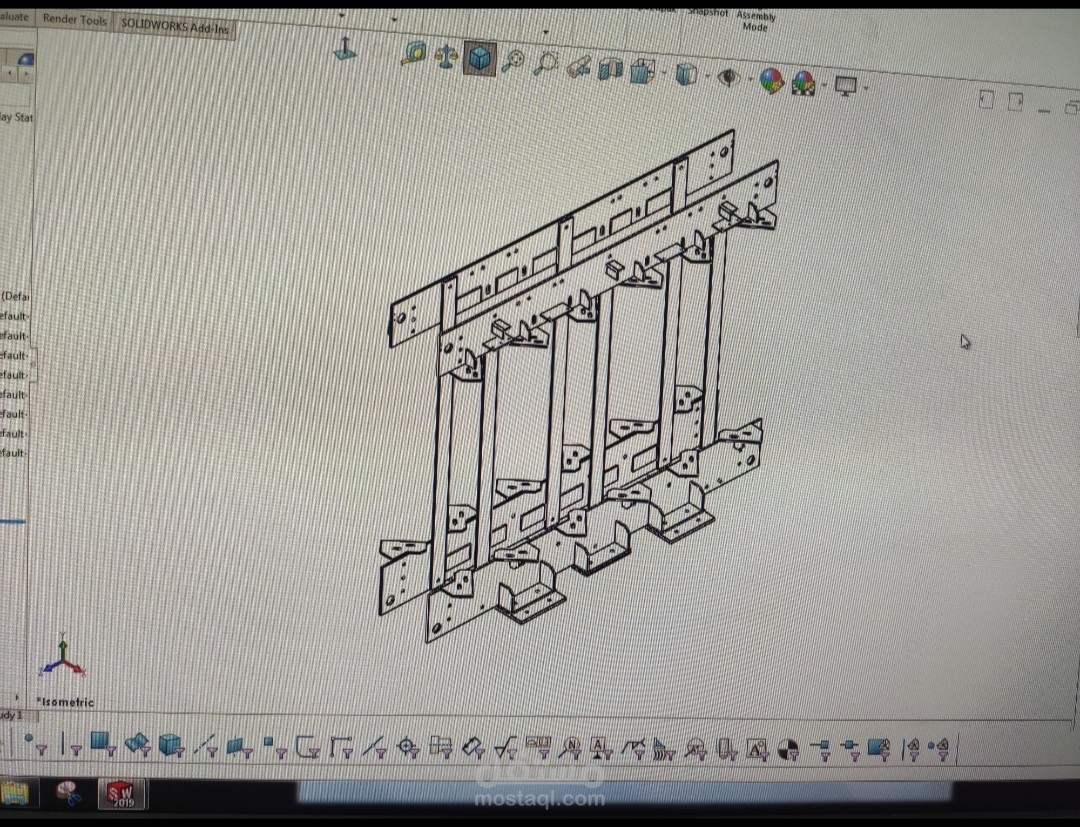This screenshot has width=1080, height=827.
Task: Click the Filter Blocks A icon
Action: [x=758, y=749]
